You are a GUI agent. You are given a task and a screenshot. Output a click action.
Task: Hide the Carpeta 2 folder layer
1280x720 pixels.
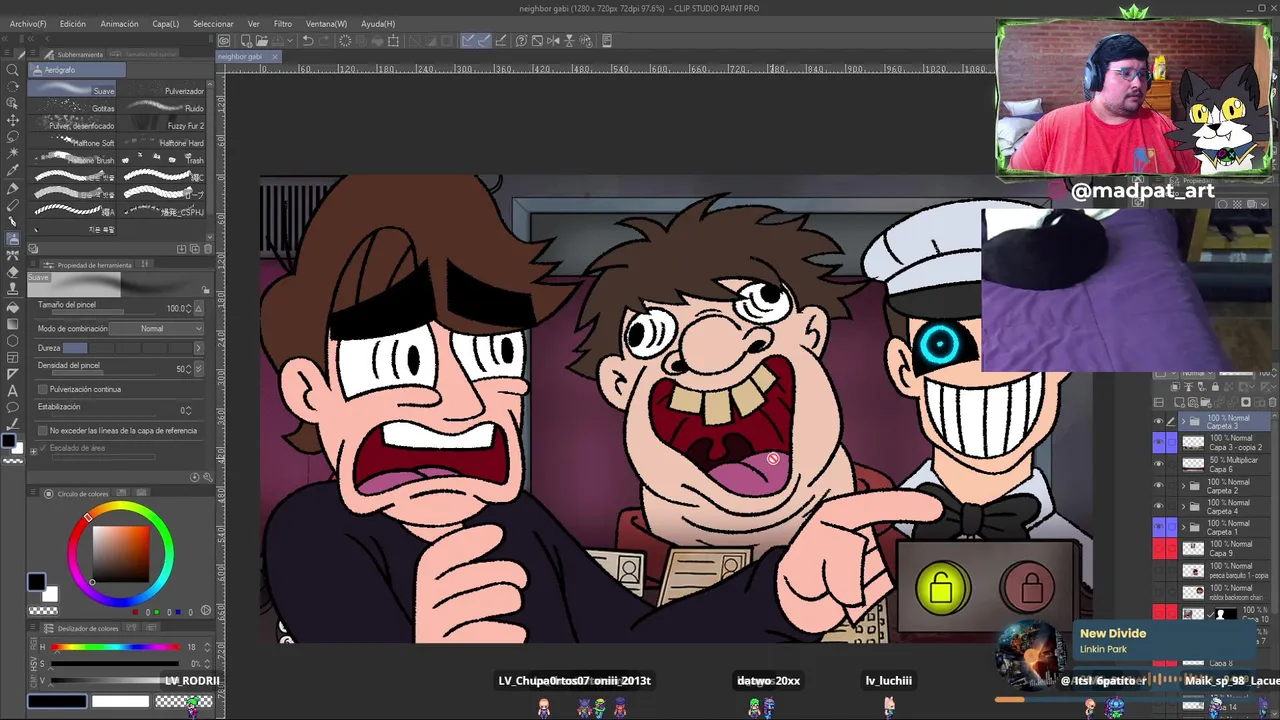tap(1158, 486)
